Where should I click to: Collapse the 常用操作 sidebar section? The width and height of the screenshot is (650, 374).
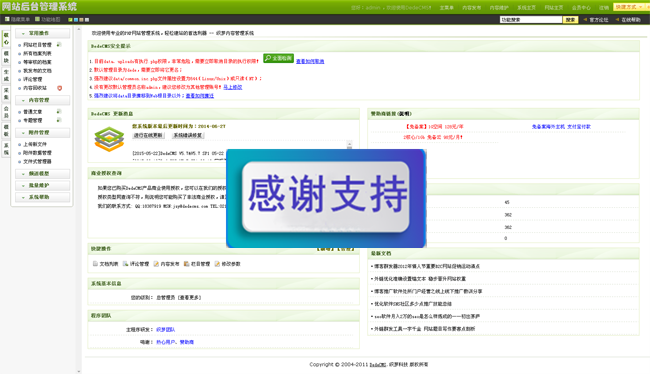tap(42, 33)
